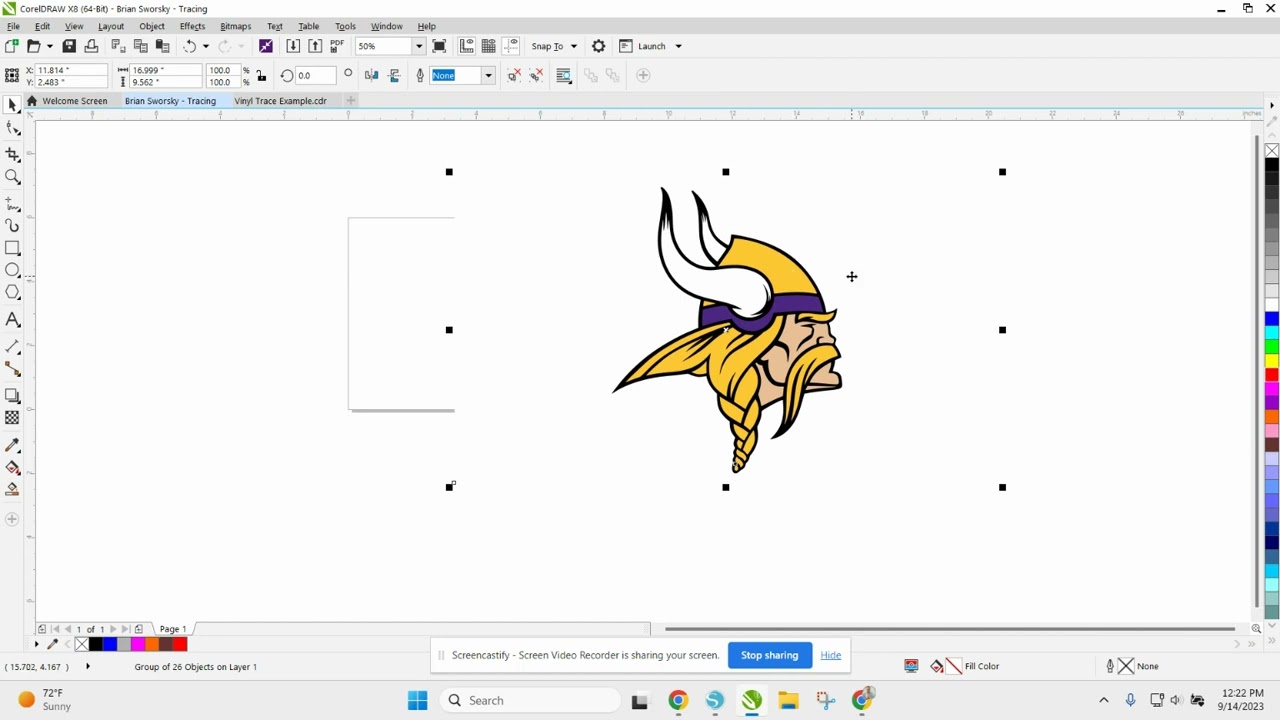Screen dimensions: 1280x720
Task: Click Stop sharing button
Action: tap(769, 655)
